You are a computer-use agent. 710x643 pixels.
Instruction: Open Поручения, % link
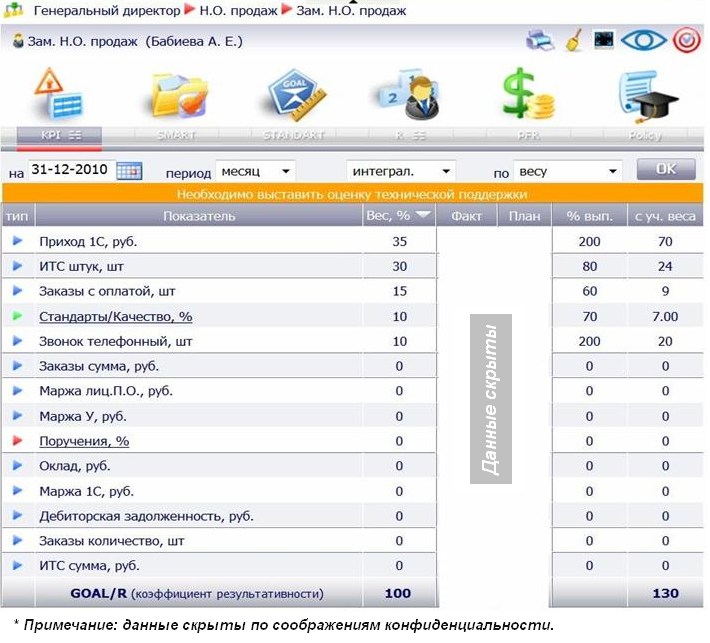pyautogui.click(x=84, y=441)
